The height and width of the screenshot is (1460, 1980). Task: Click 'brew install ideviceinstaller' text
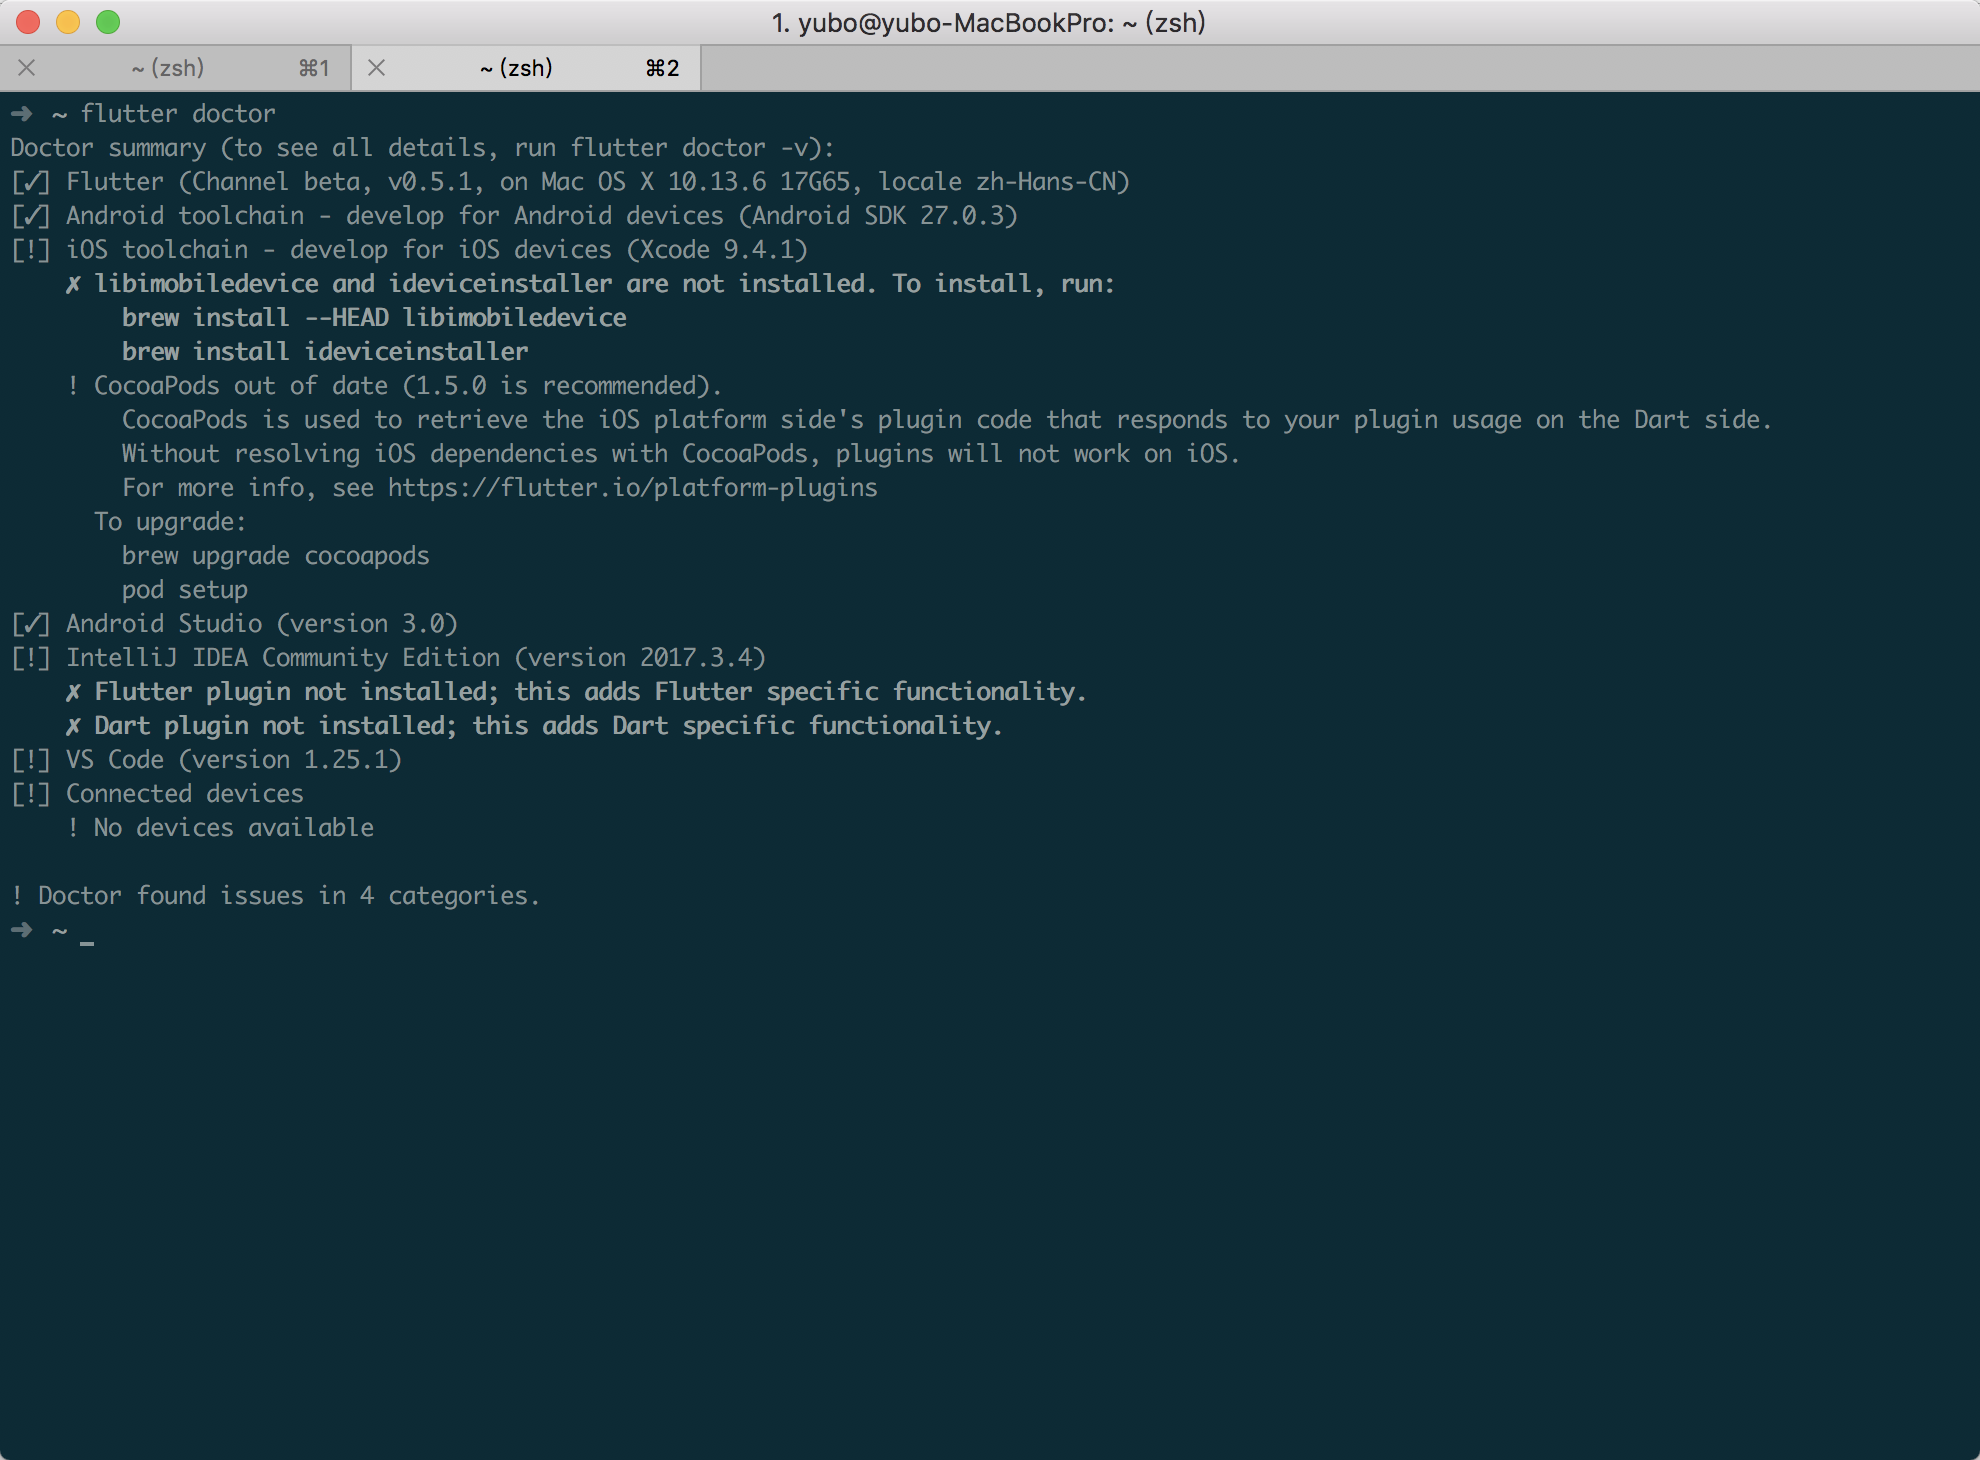(325, 352)
